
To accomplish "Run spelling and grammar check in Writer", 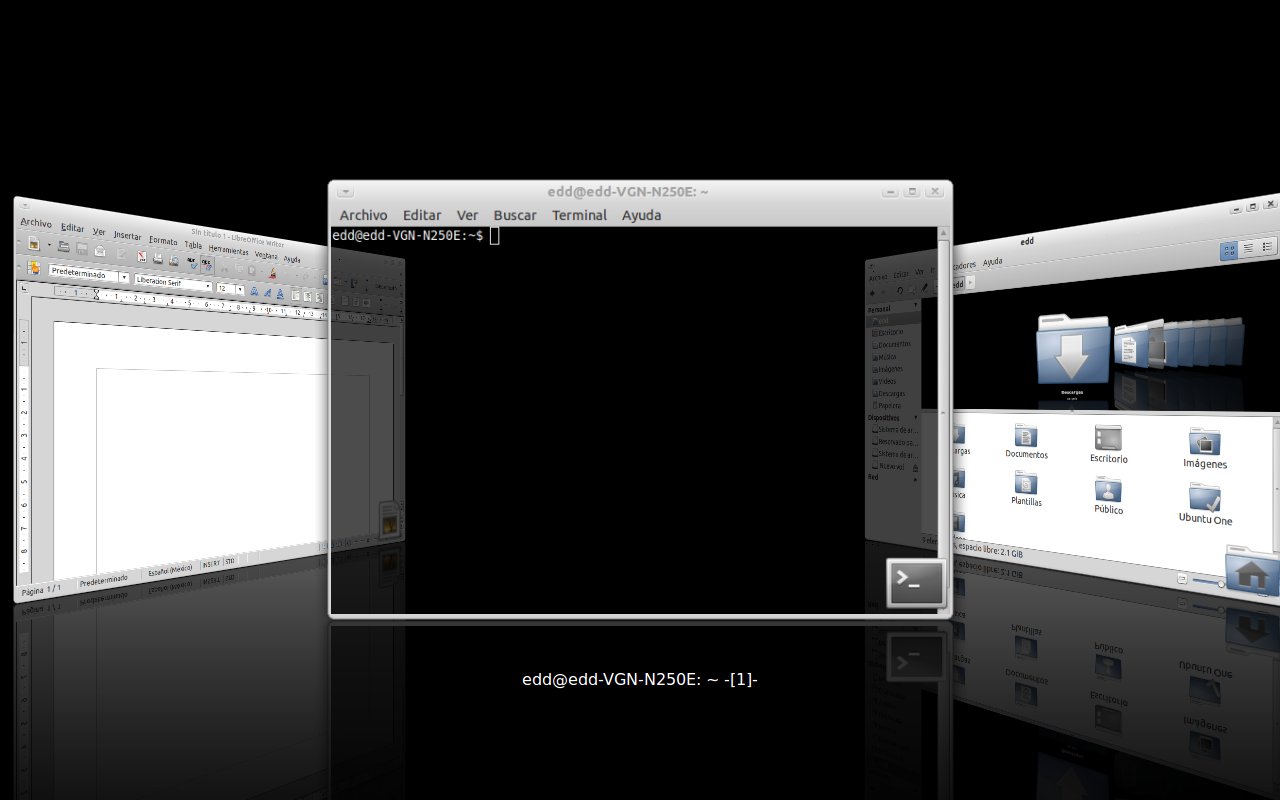I will point(194,263).
